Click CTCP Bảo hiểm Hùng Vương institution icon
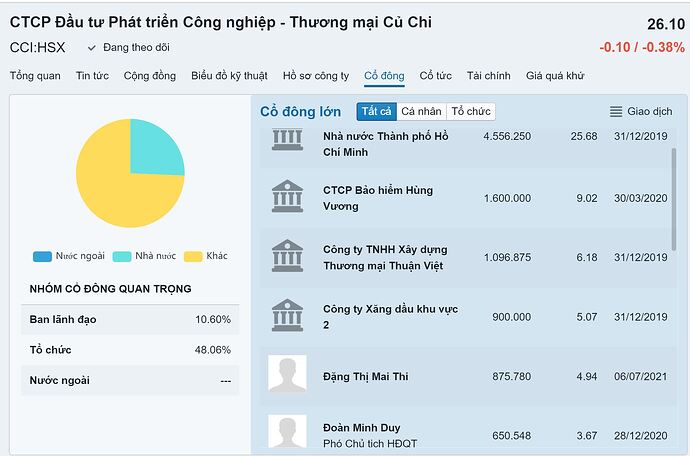The image size is (690, 456). pos(287,197)
